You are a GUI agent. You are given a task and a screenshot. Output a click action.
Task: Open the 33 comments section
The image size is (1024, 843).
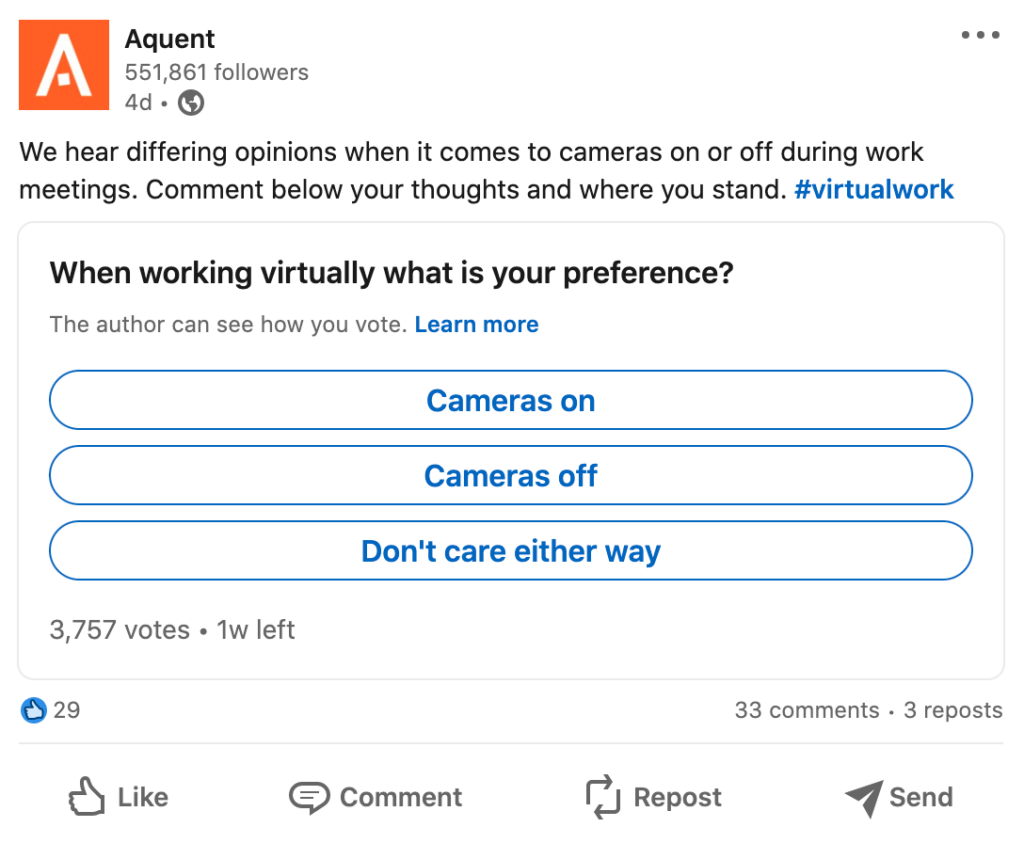806,710
